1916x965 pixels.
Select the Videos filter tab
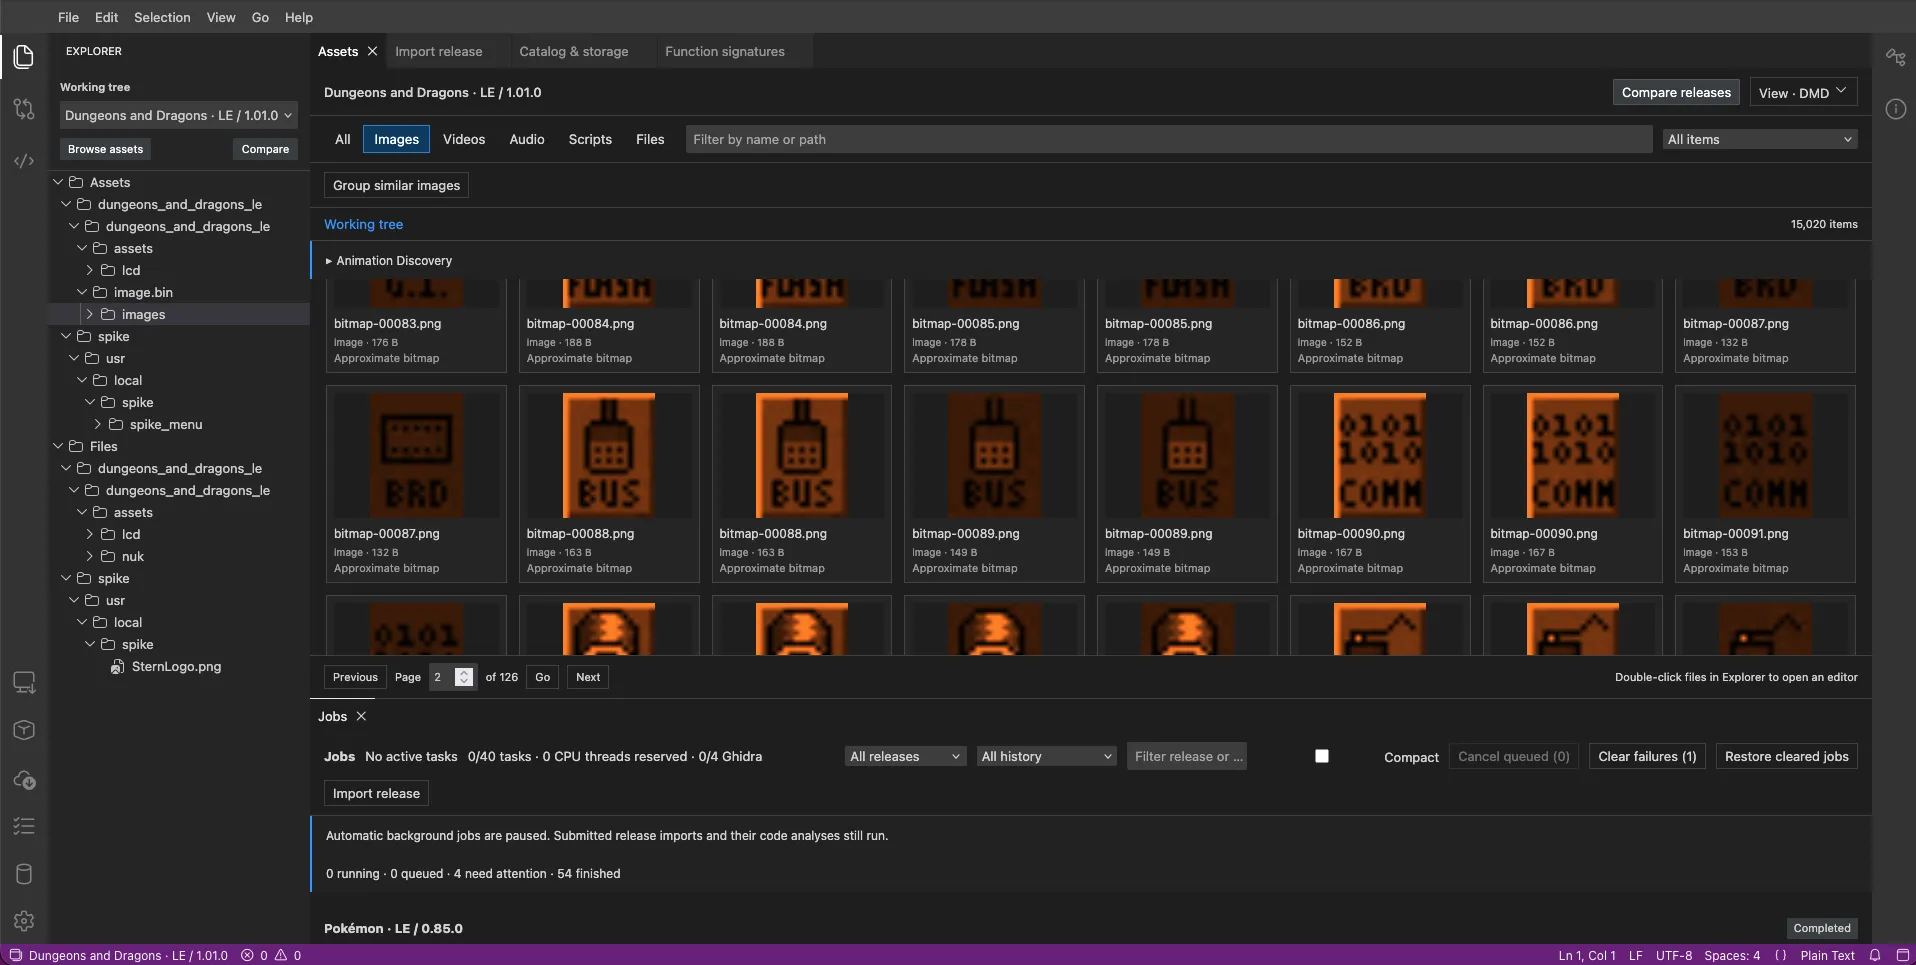(x=464, y=139)
